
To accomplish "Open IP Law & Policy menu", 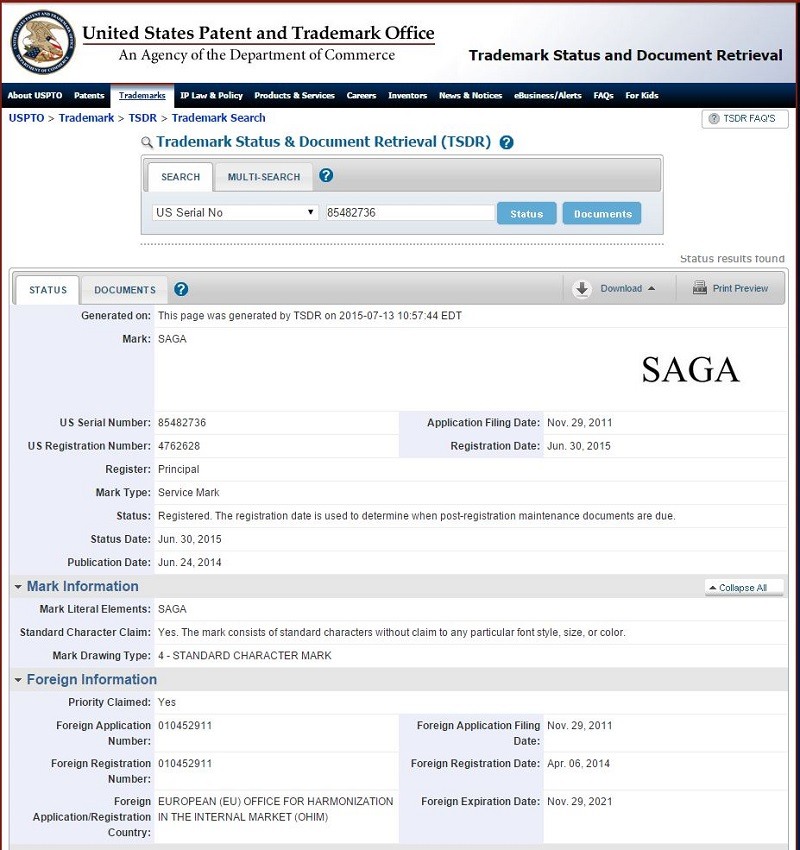I will [211, 95].
